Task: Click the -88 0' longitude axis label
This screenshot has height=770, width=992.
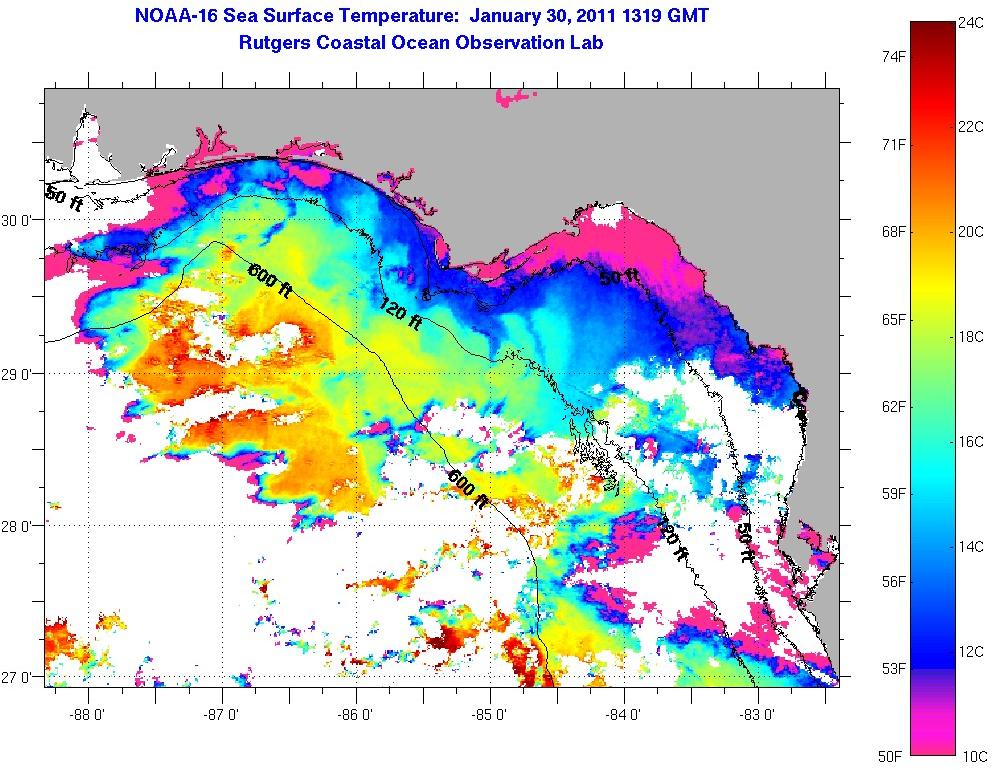Action: 89,716
